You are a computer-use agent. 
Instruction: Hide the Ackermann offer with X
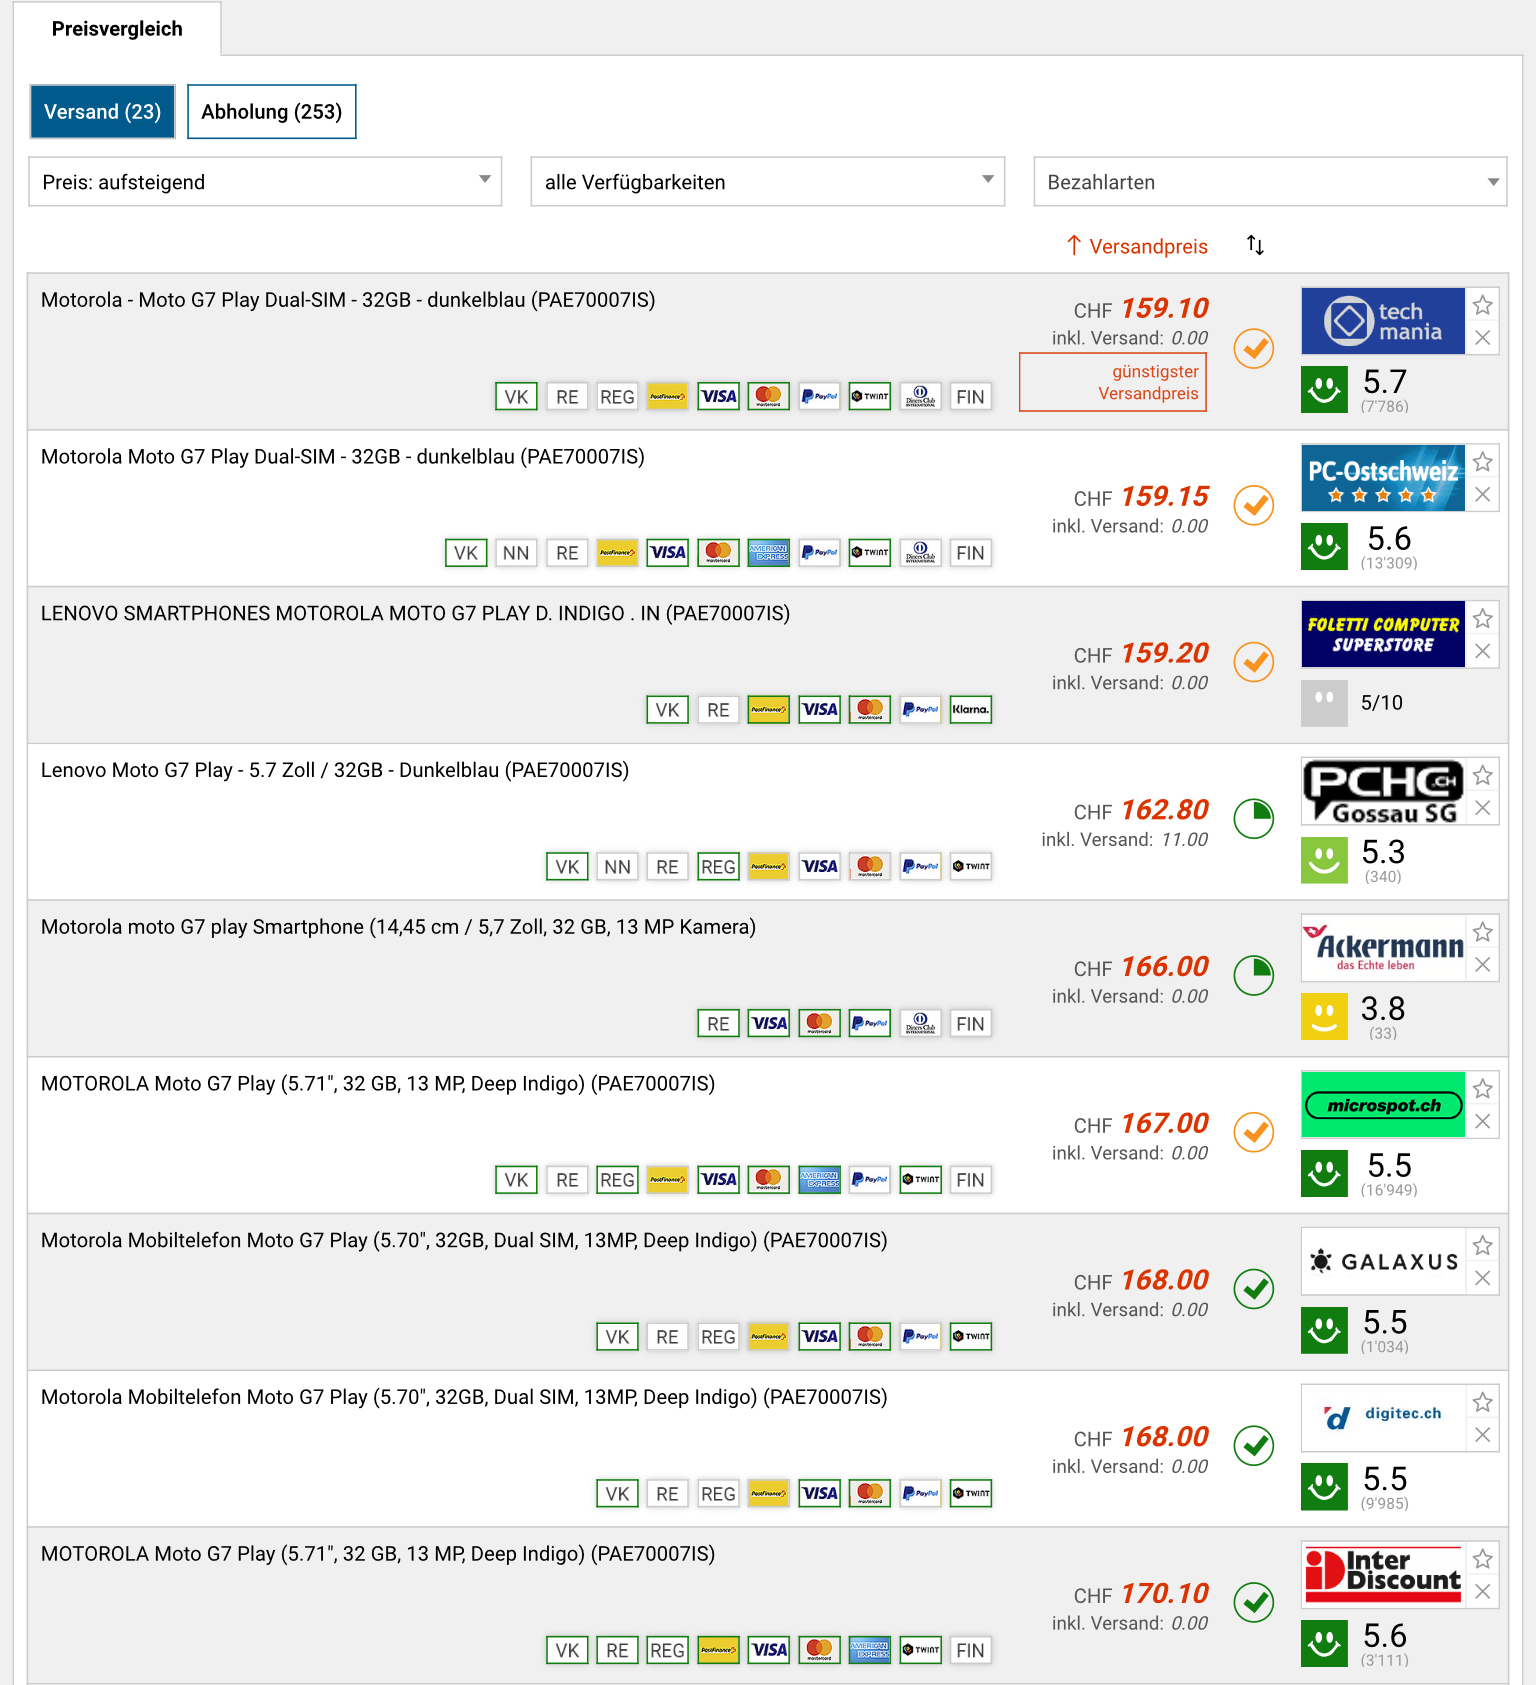[1483, 965]
